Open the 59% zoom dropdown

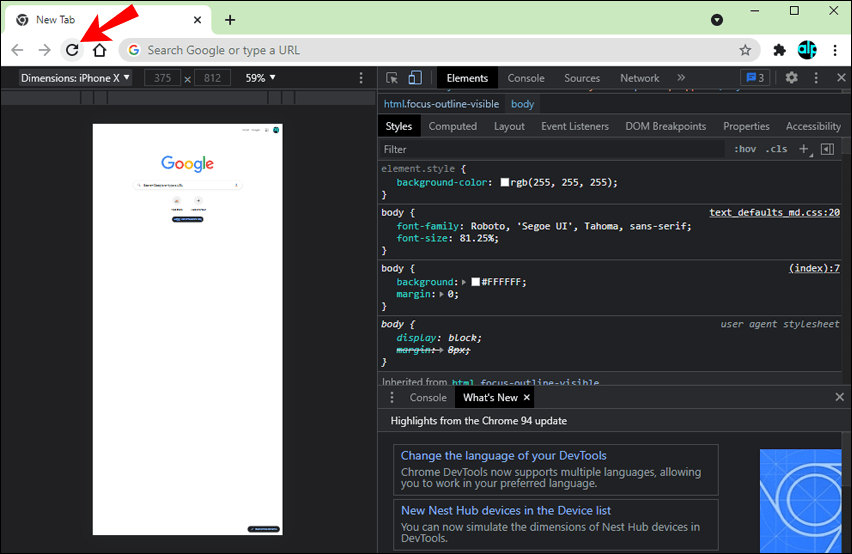point(260,78)
